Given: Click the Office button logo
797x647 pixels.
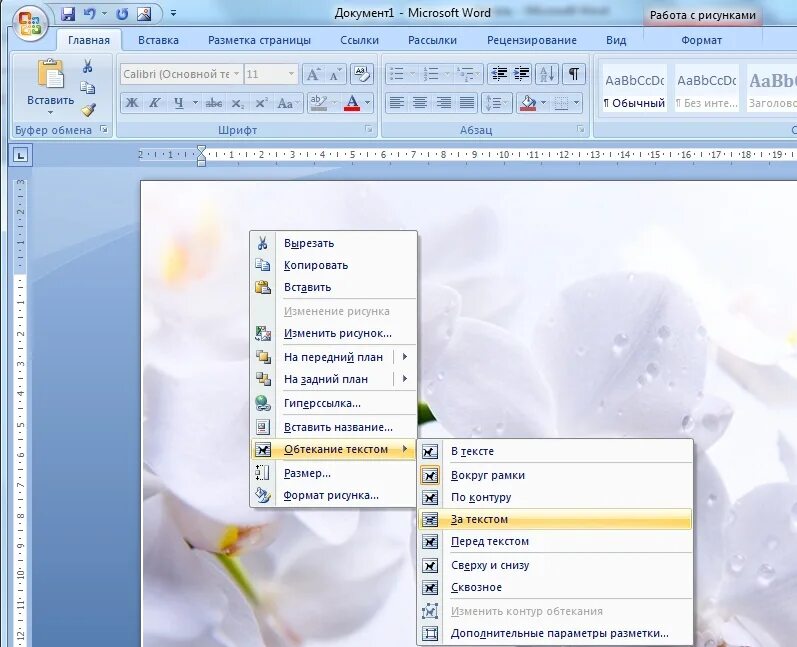Looking at the screenshot, I should tap(29, 21).
